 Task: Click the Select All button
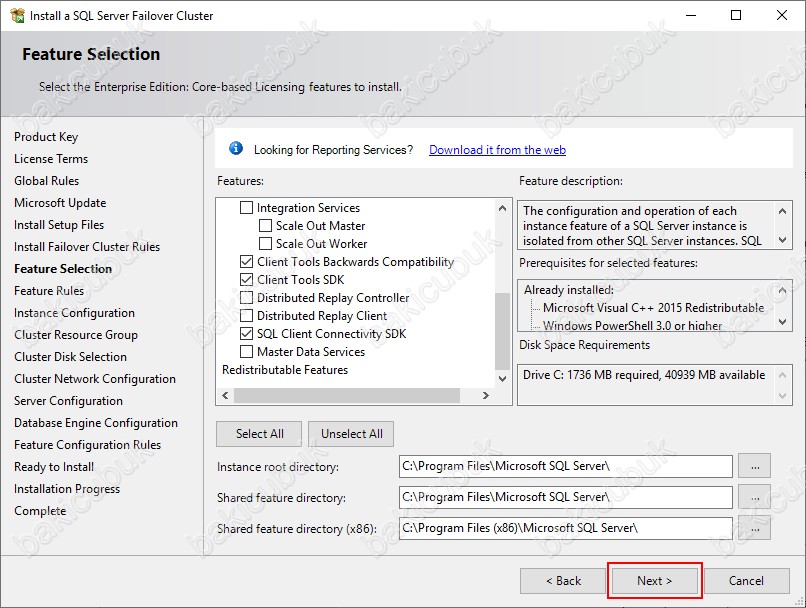[x=260, y=434]
